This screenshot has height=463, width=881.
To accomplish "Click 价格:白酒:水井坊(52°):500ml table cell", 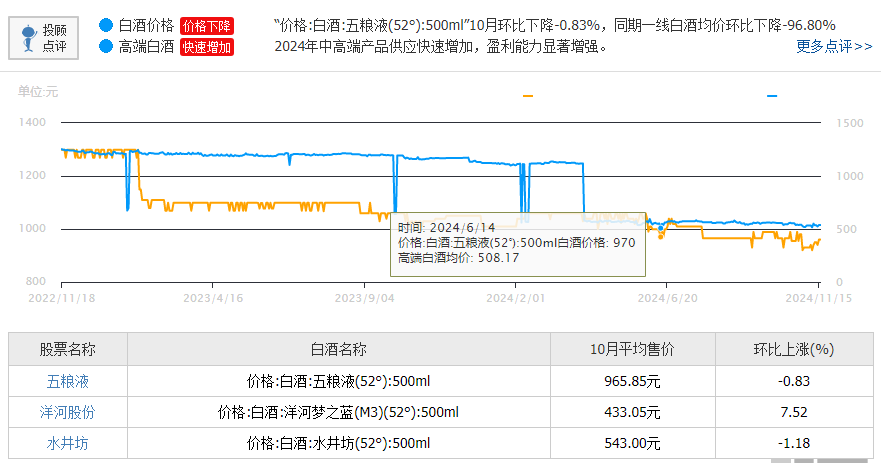I will pos(339,443).
